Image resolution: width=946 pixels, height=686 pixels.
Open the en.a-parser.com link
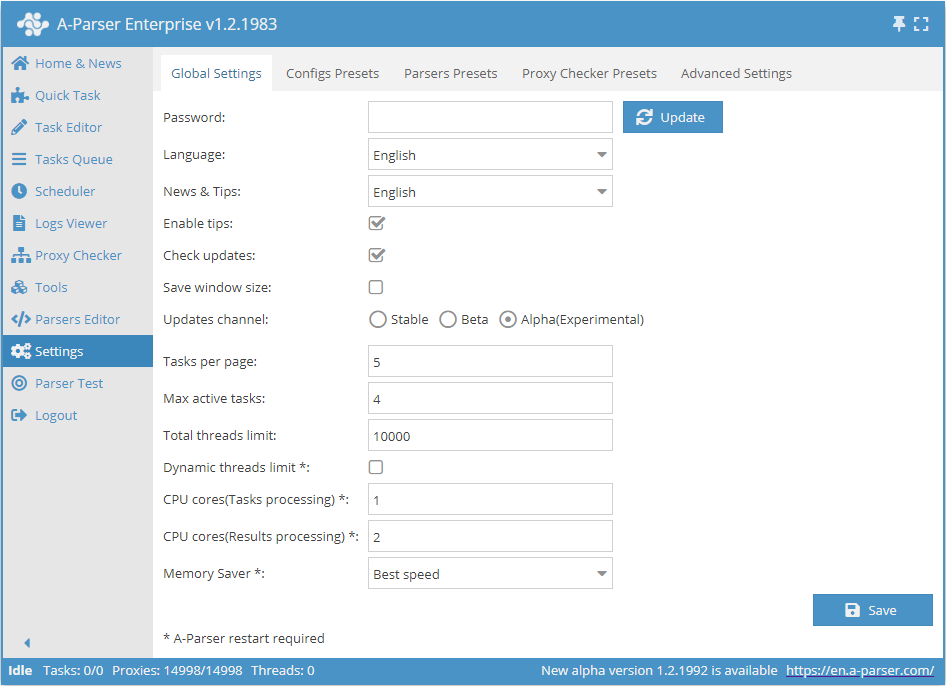(x=860, y=670)
